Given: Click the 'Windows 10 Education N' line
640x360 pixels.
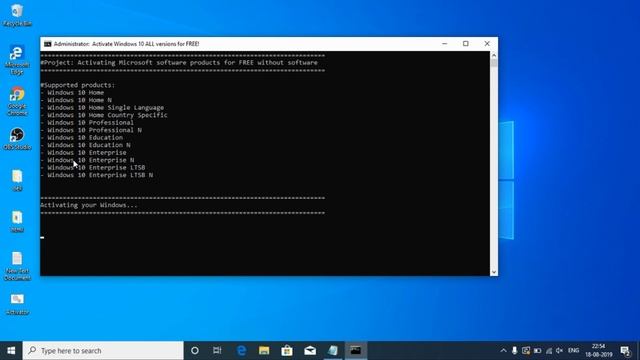Looking at the screenshot, I should [x=85, y=145].
